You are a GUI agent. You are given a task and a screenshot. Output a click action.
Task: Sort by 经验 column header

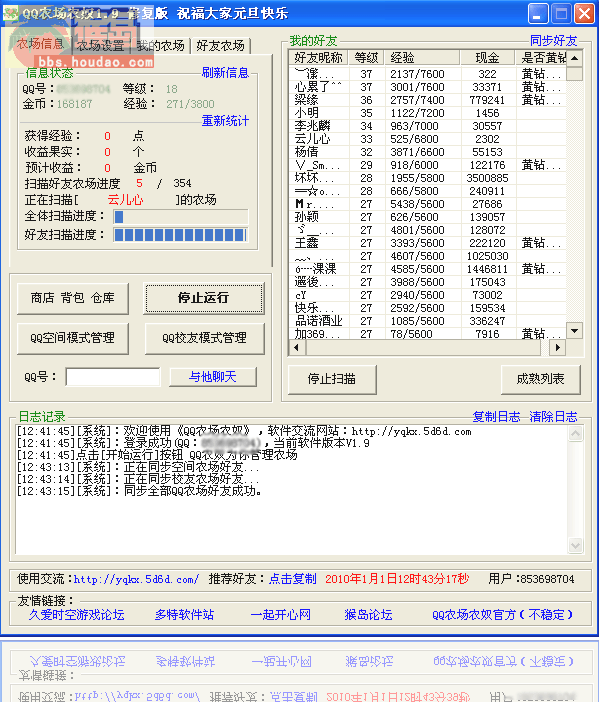click(x=422, y=57)
